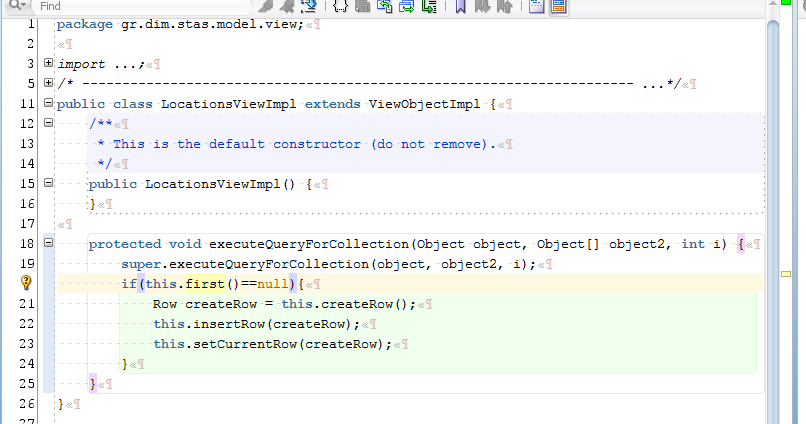The width and height of the screenshot is (806, 424).
Task: Click the highlight occurrences marker icon
Action: click(265, 6)
